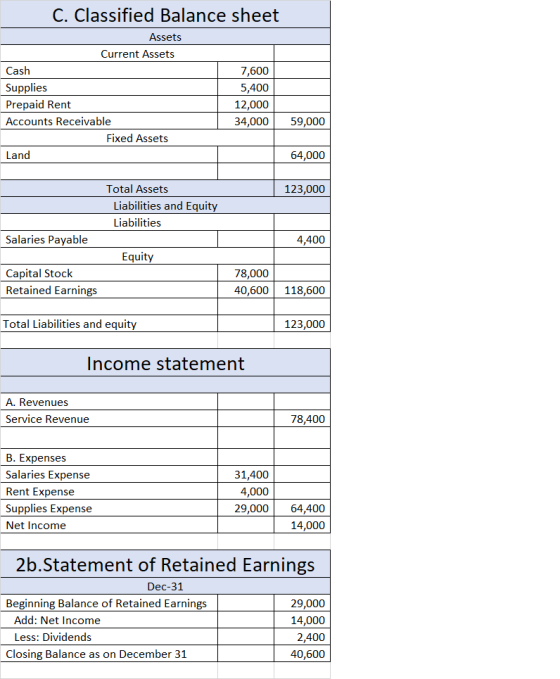560x679 pixels.
Task: Select the 'Prepaid Rent' label cell
Action: pyautogui.click(x=109, y=104)
